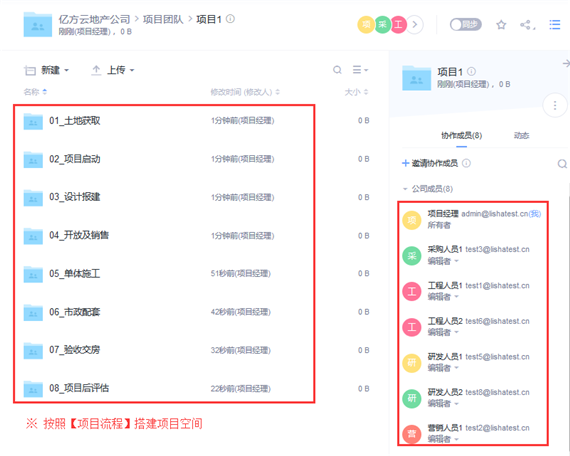
Task: Open folder 04_开放及销售
Action: click(79, 235)
